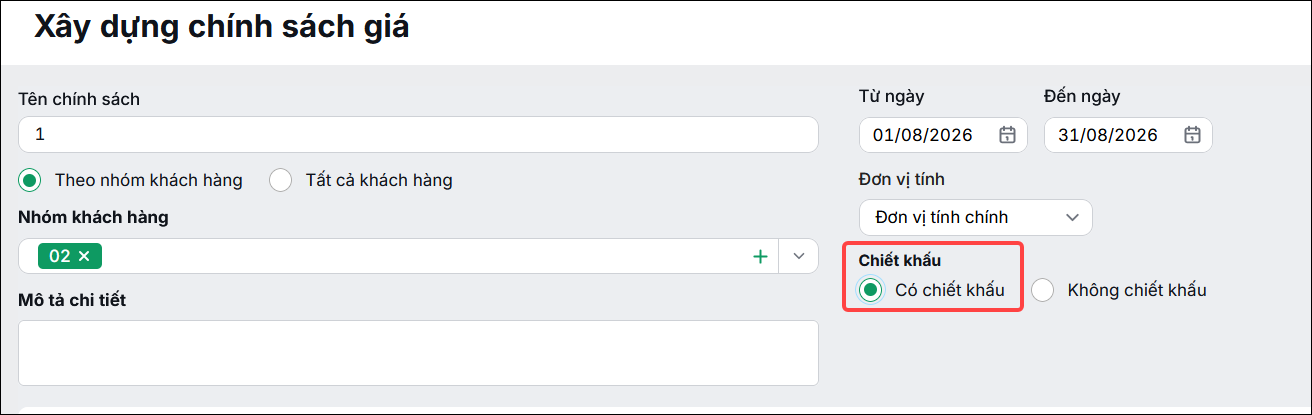This screenshot has height=415, width=1312.
Task: Click the Đến ngày date field 31/08/2026
Action: pyautogui.click(x=1128, y=135)
